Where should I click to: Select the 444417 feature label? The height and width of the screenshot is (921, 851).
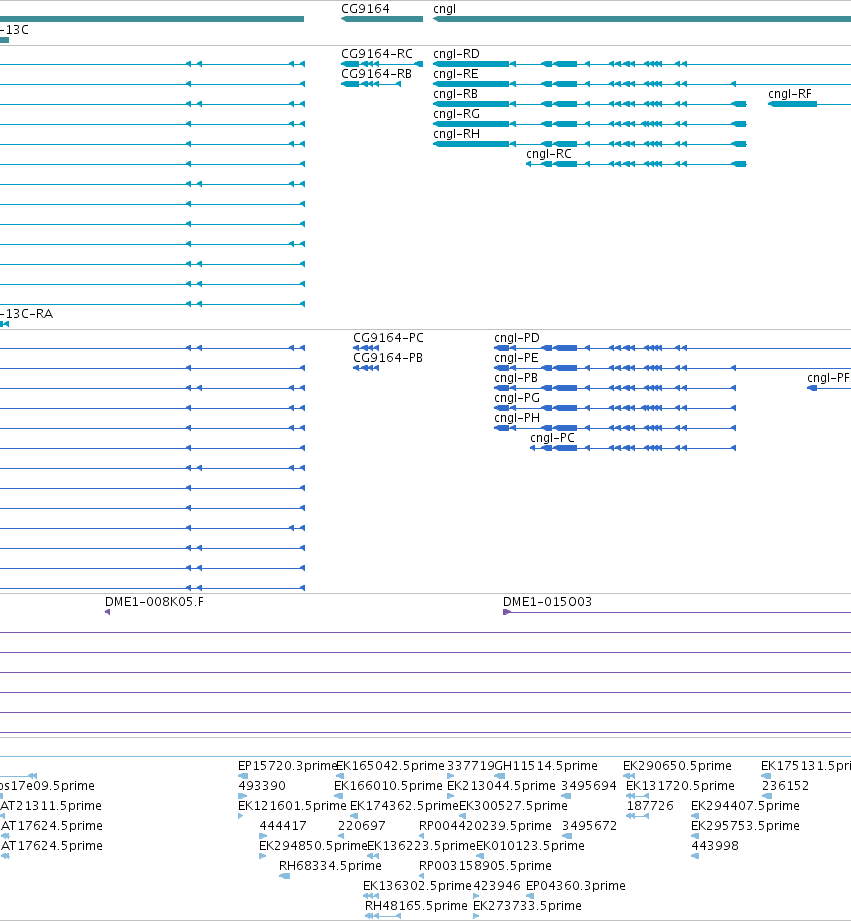point(282,825)
